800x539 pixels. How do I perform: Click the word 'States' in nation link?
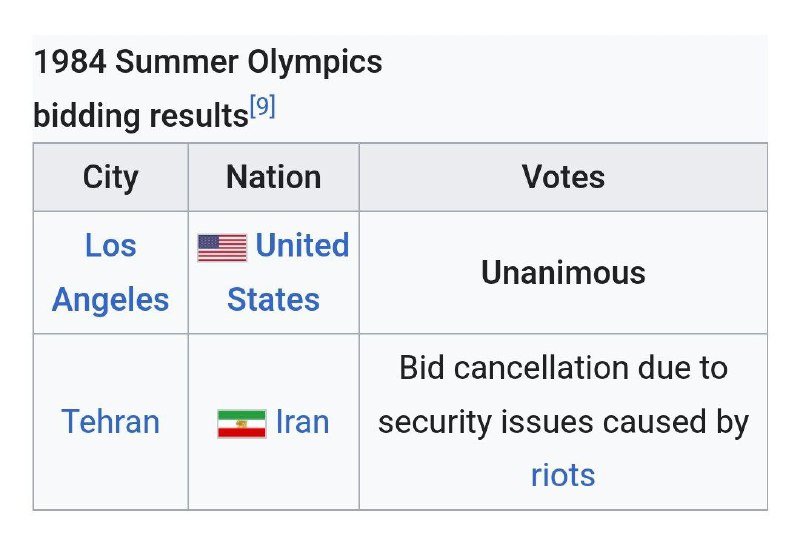coord(273,300)
